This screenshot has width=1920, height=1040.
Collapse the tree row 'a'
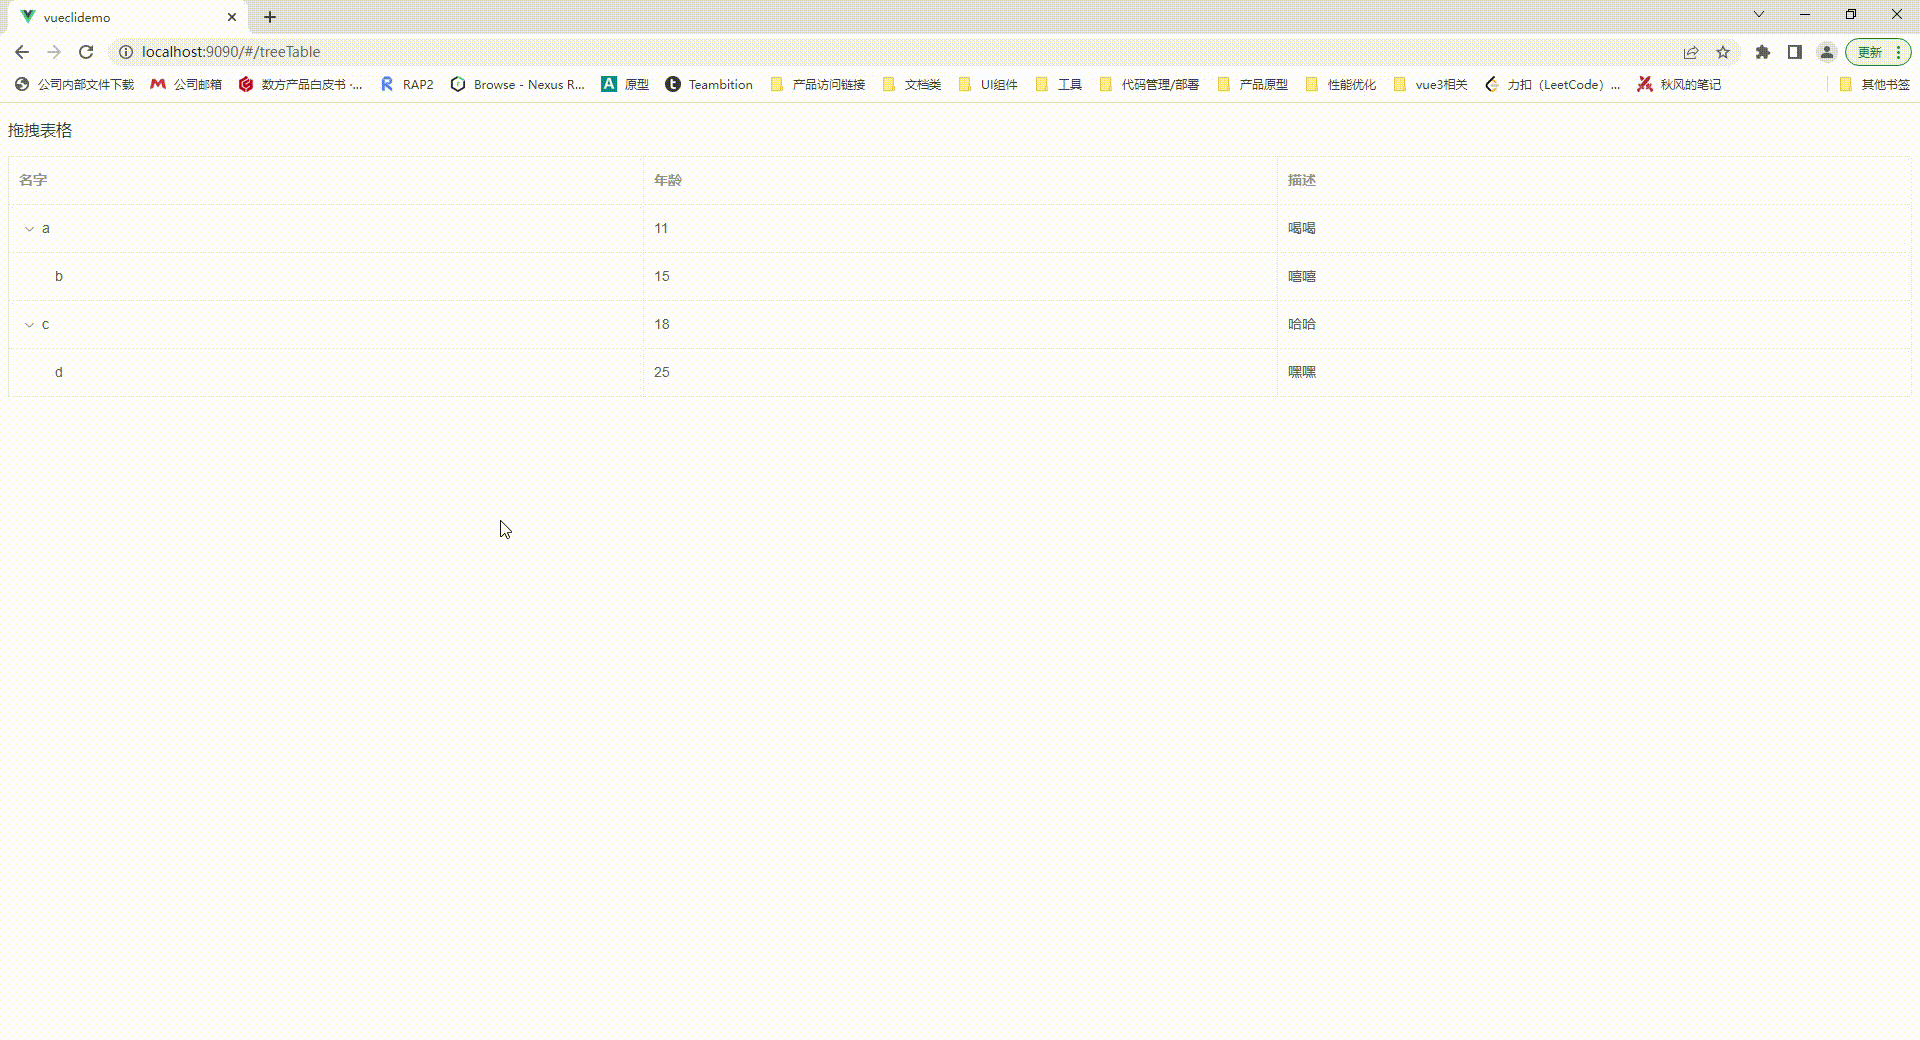click(28, 228)
